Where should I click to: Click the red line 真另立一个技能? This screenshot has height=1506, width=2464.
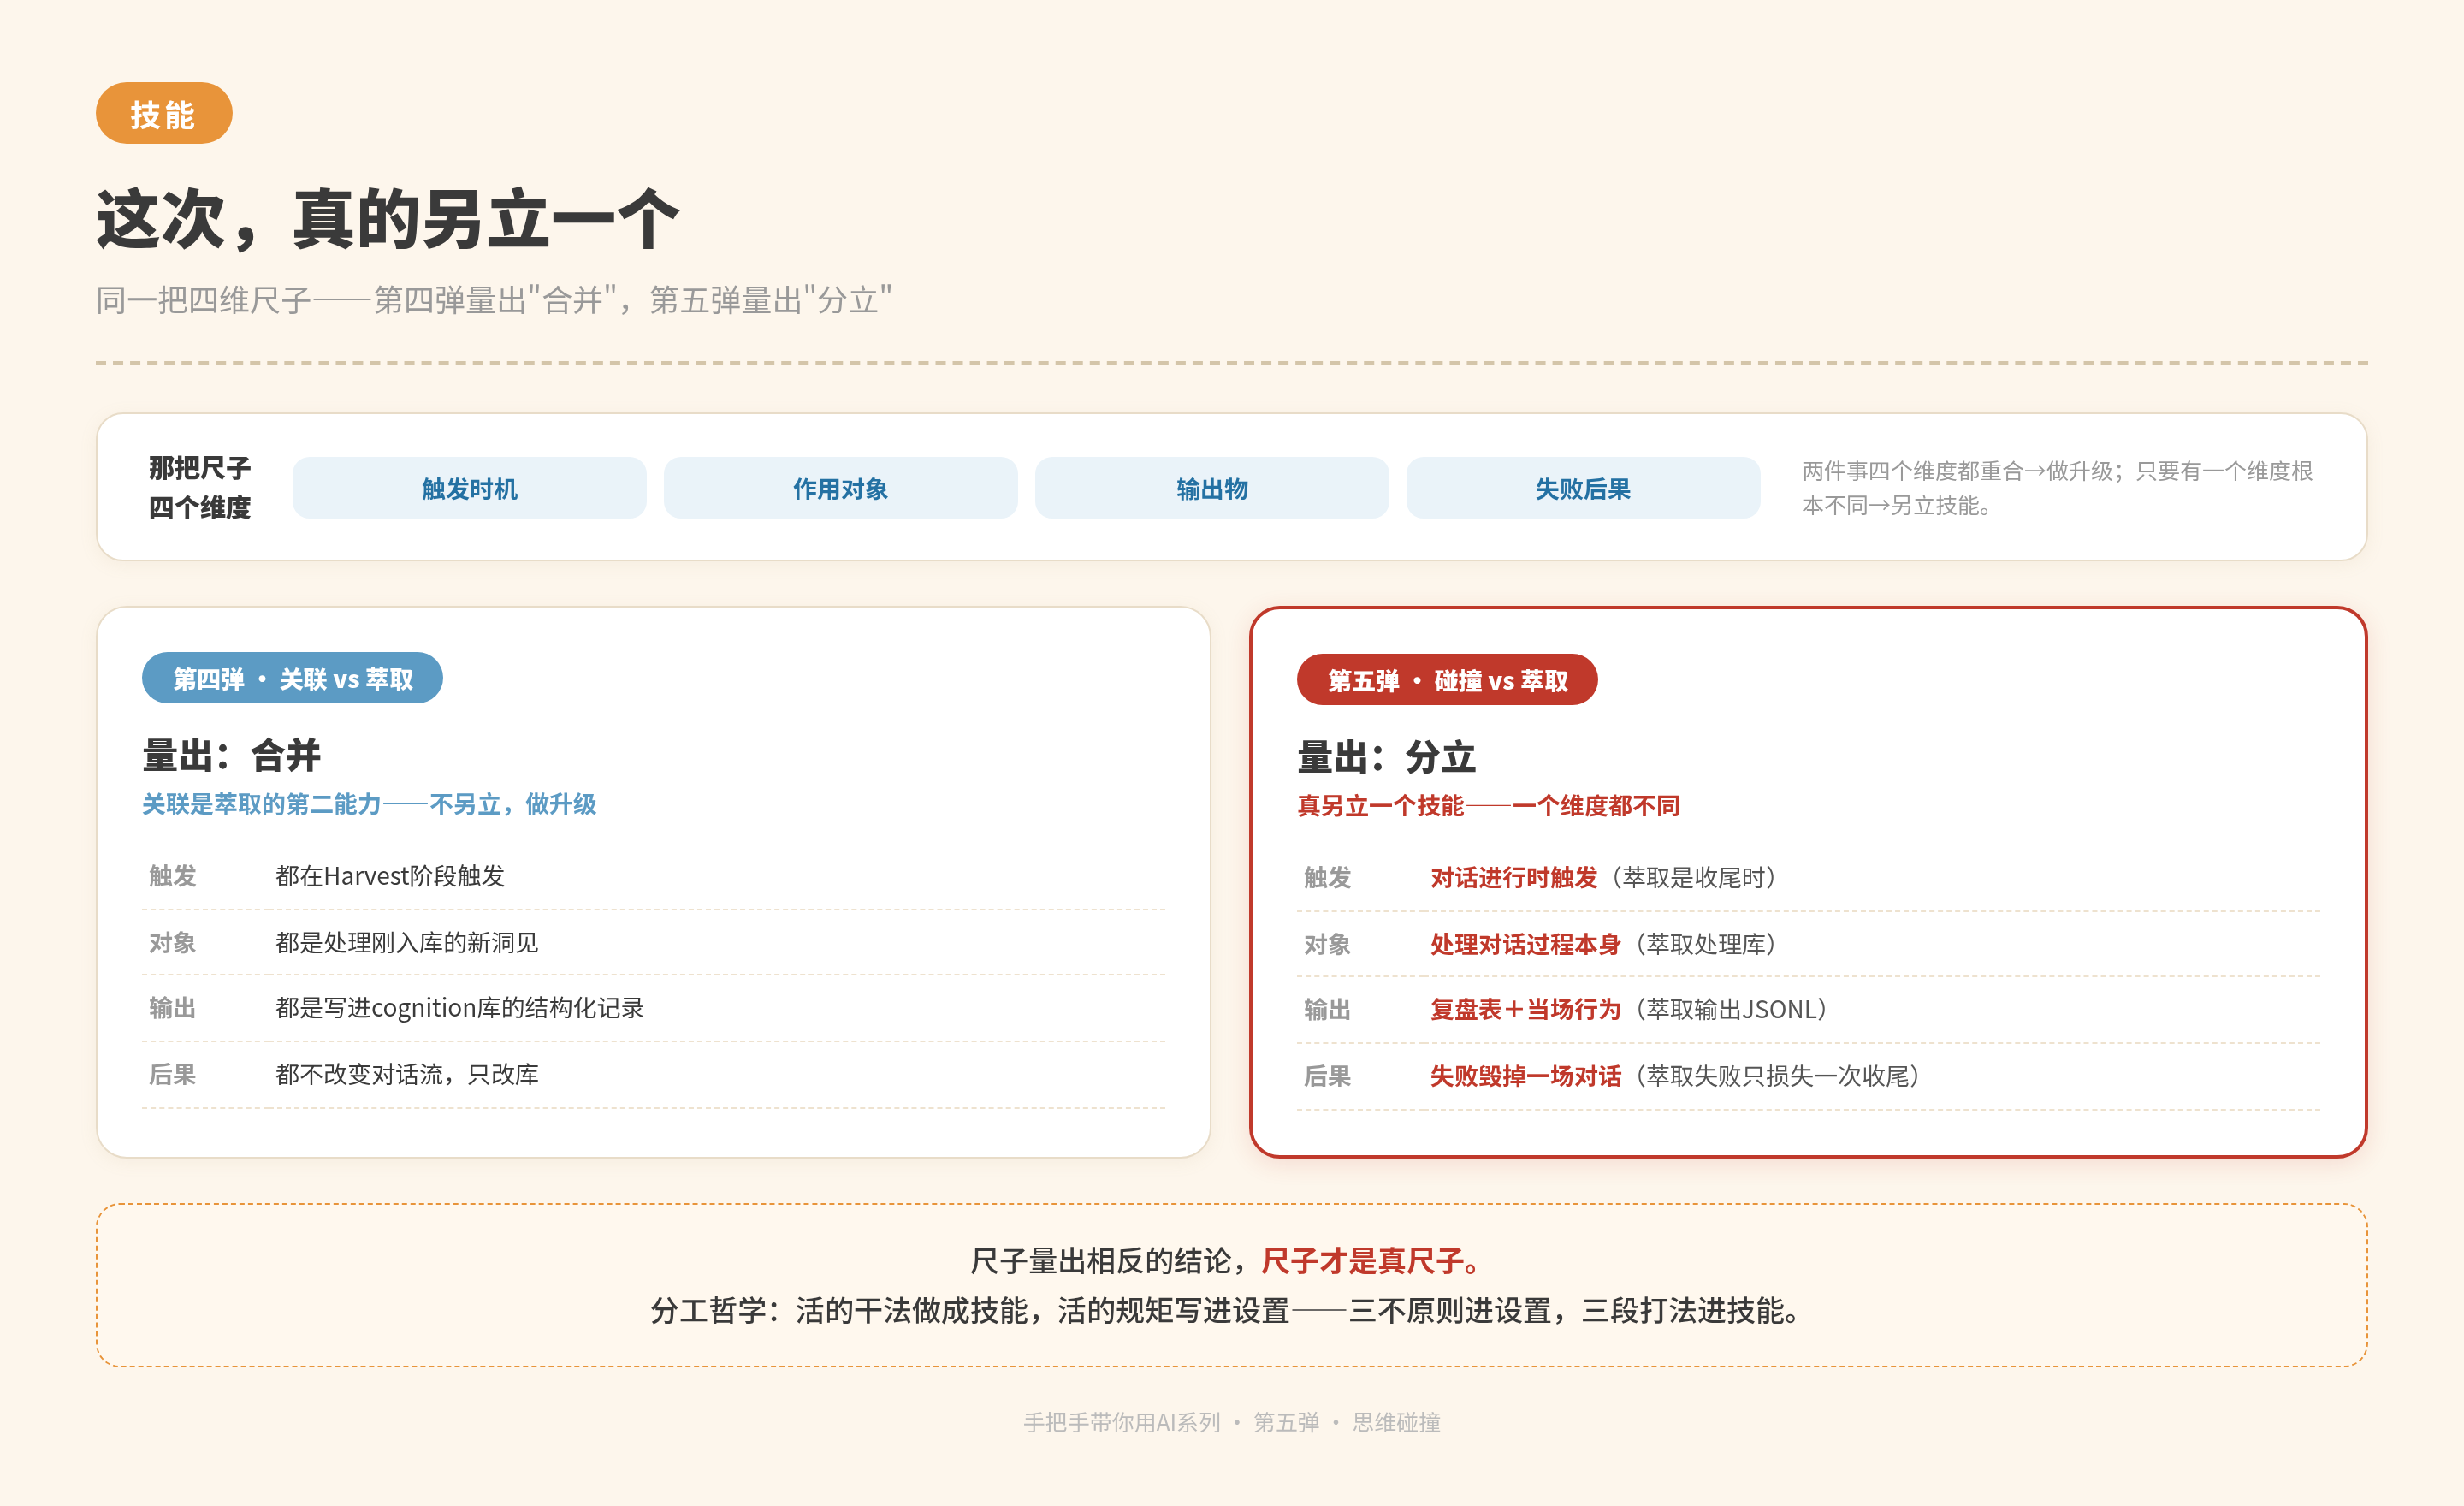click(x=1488, y=806)
